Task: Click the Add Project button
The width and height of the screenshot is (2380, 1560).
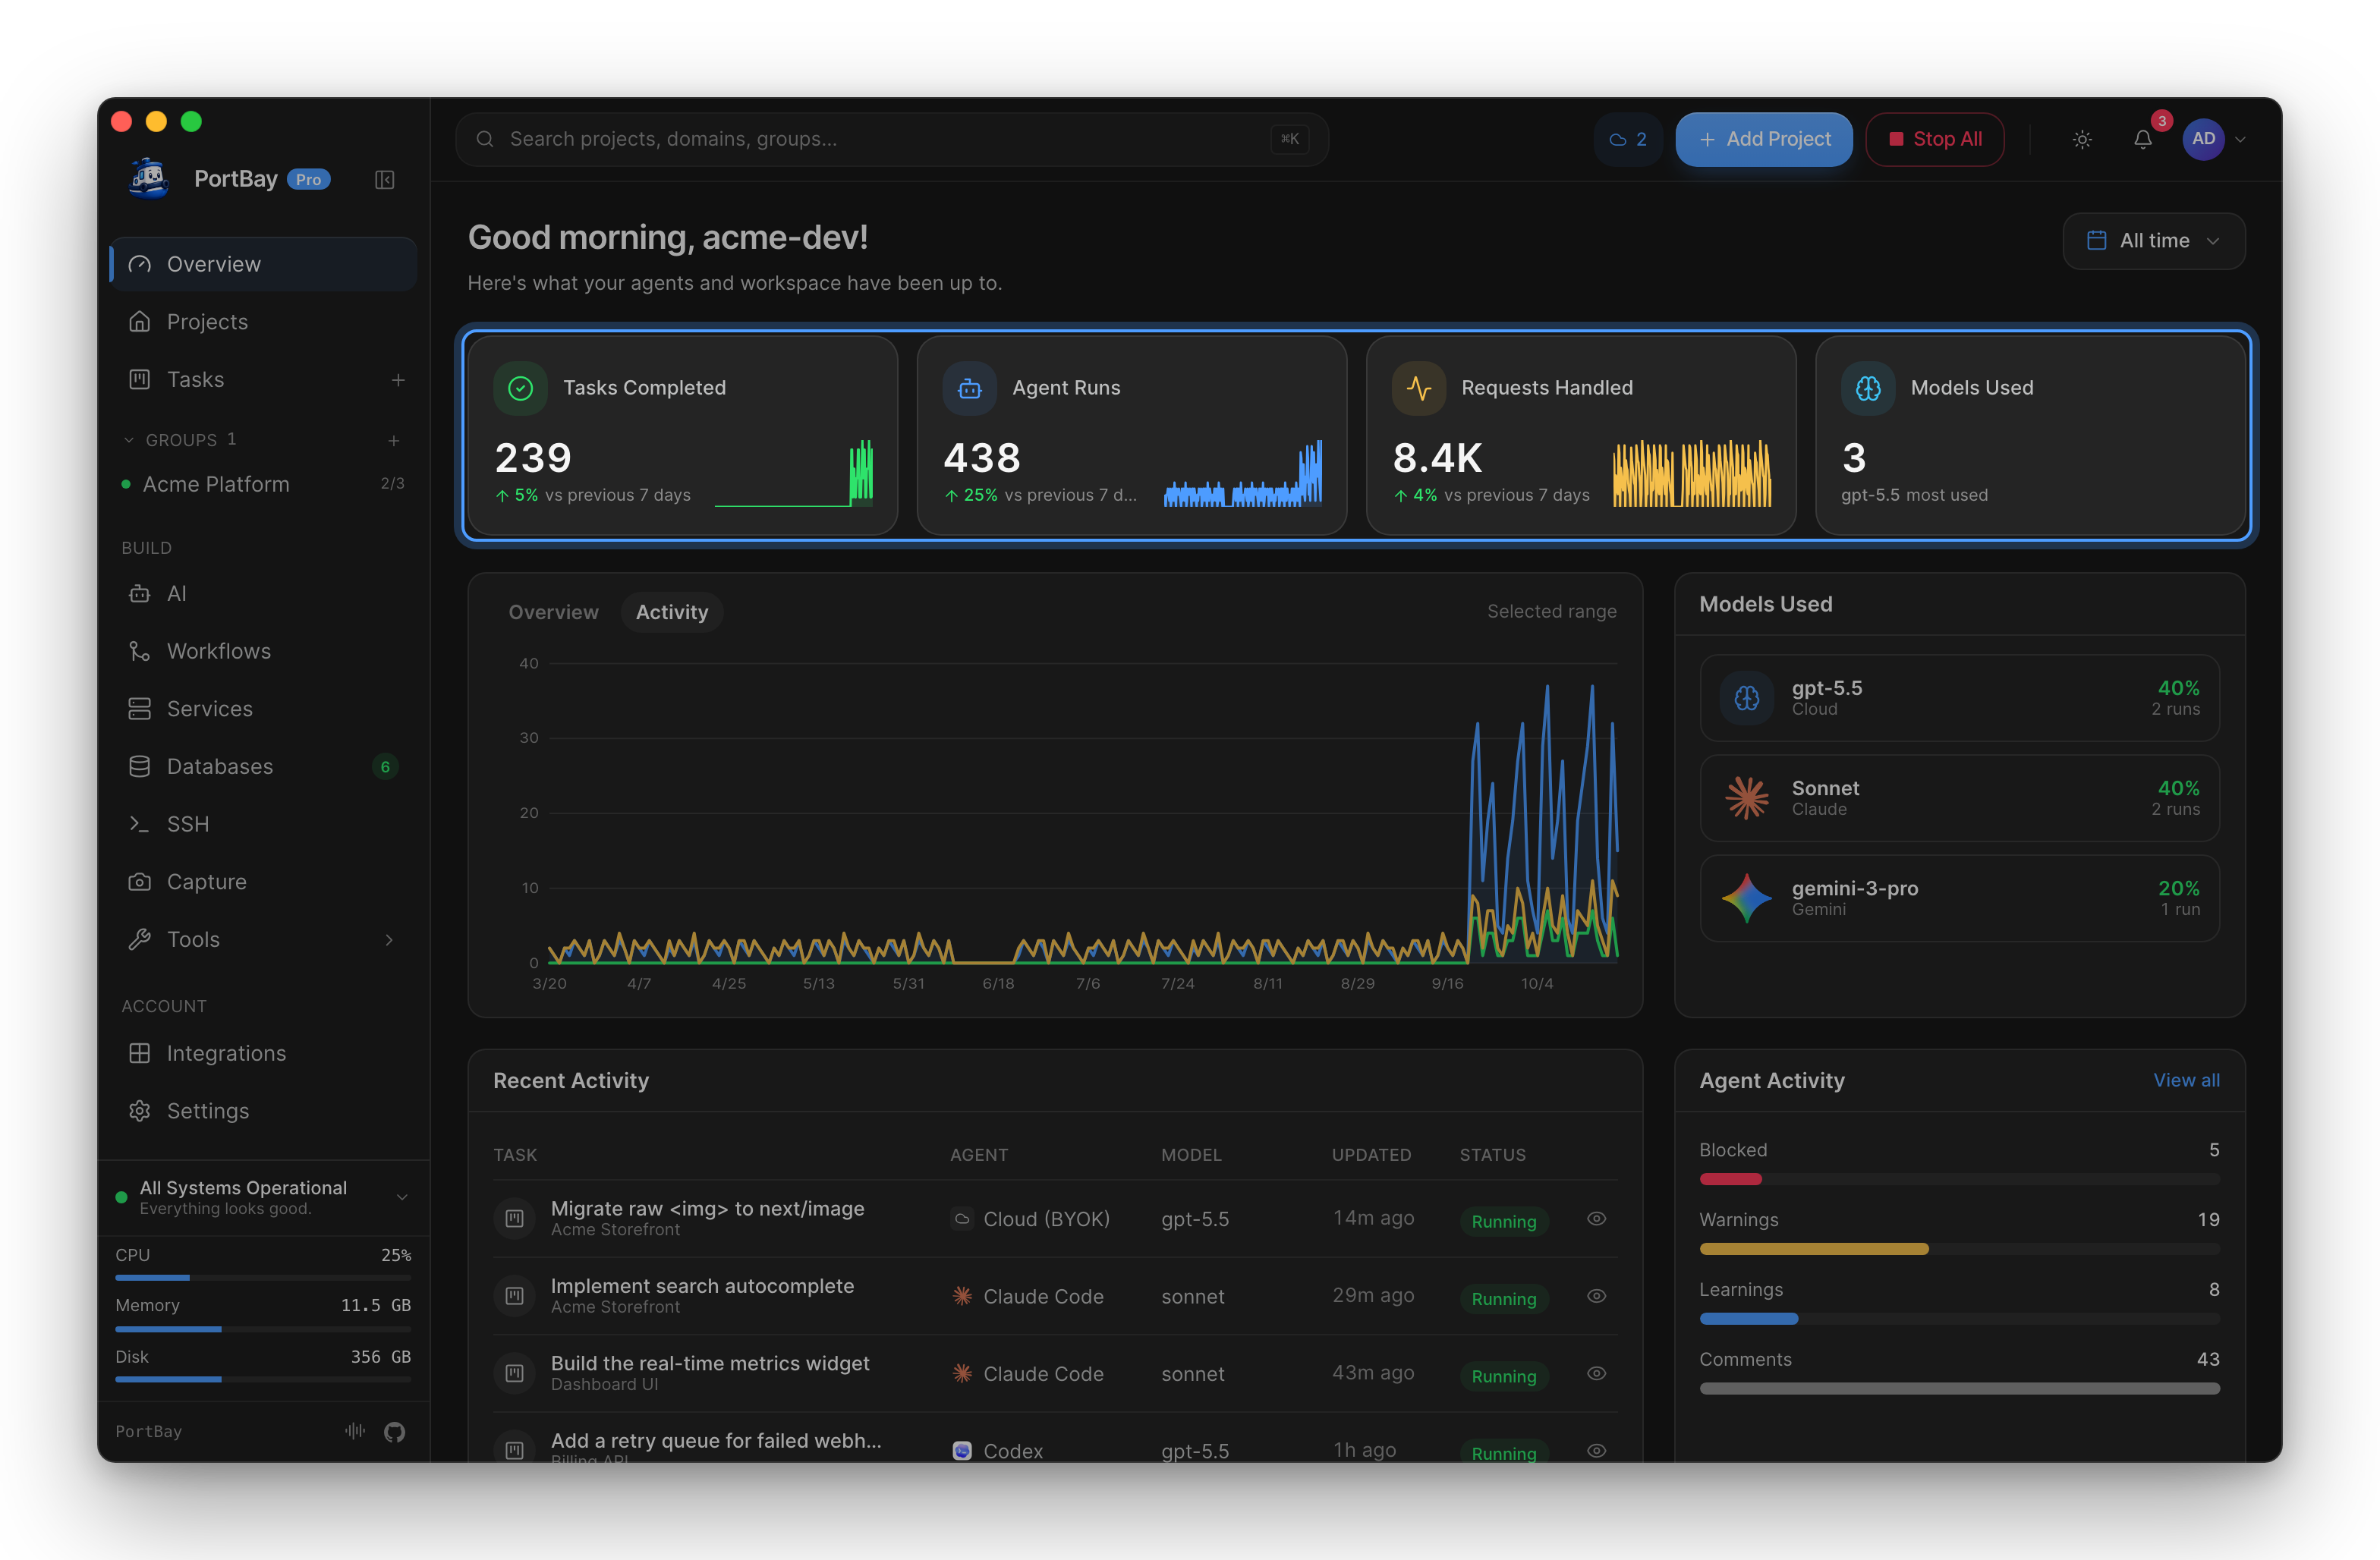Action: (1763, 139)
